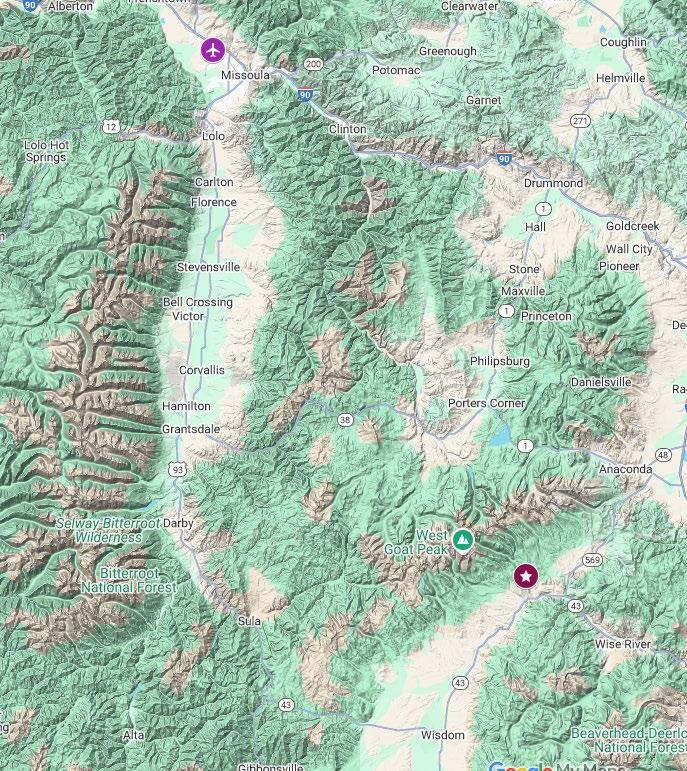Click the Selway-Bitterroot Wilderness label

108,530
